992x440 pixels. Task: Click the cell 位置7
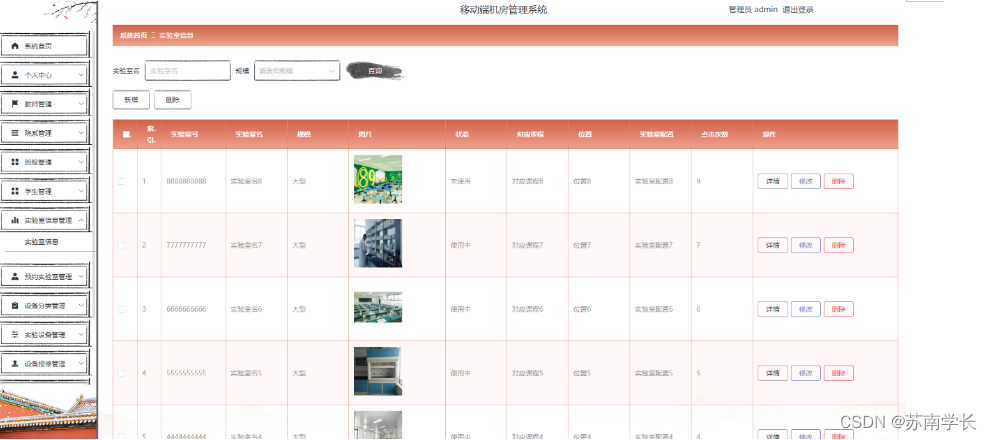click(582, 245)
